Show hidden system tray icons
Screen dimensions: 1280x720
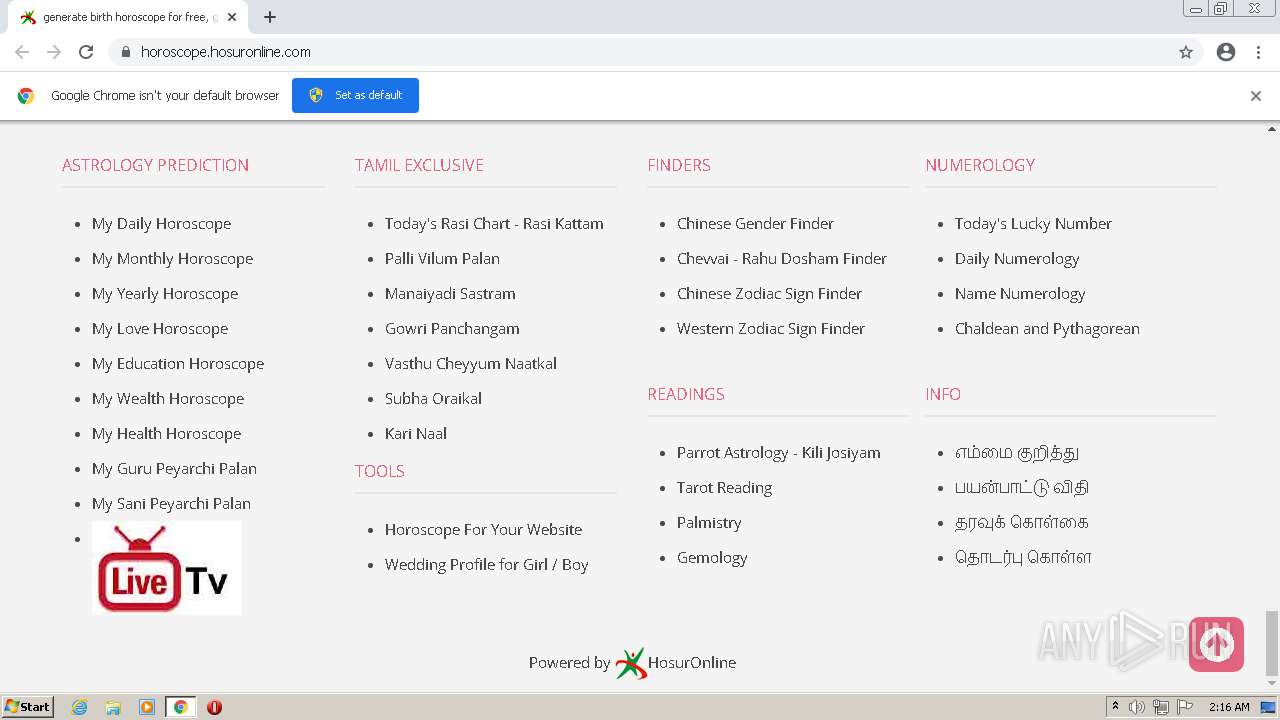pyautogui.click(x=1115, y=707)
